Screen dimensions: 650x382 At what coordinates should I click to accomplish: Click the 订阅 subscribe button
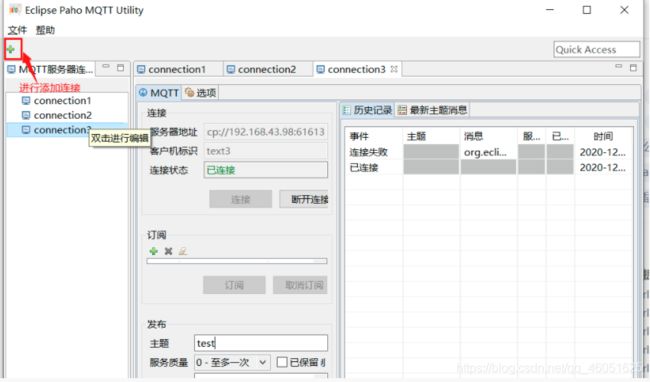[234, 285]
